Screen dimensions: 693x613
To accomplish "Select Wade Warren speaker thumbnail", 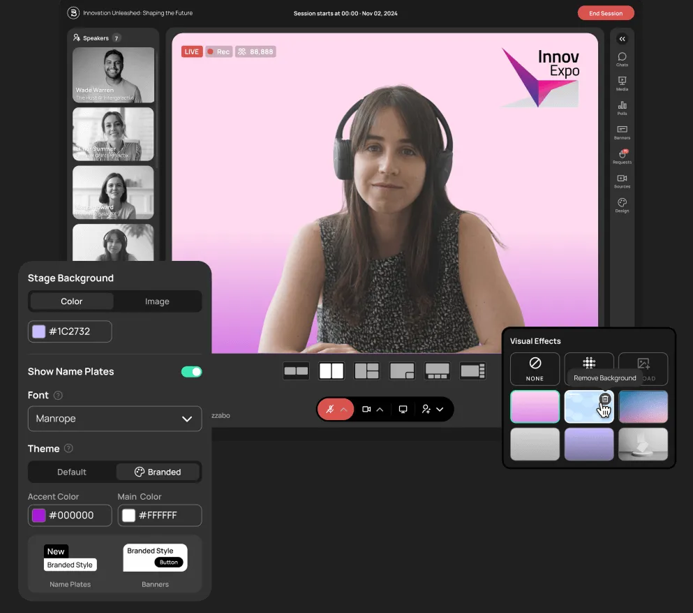I will tap(113, 75).
